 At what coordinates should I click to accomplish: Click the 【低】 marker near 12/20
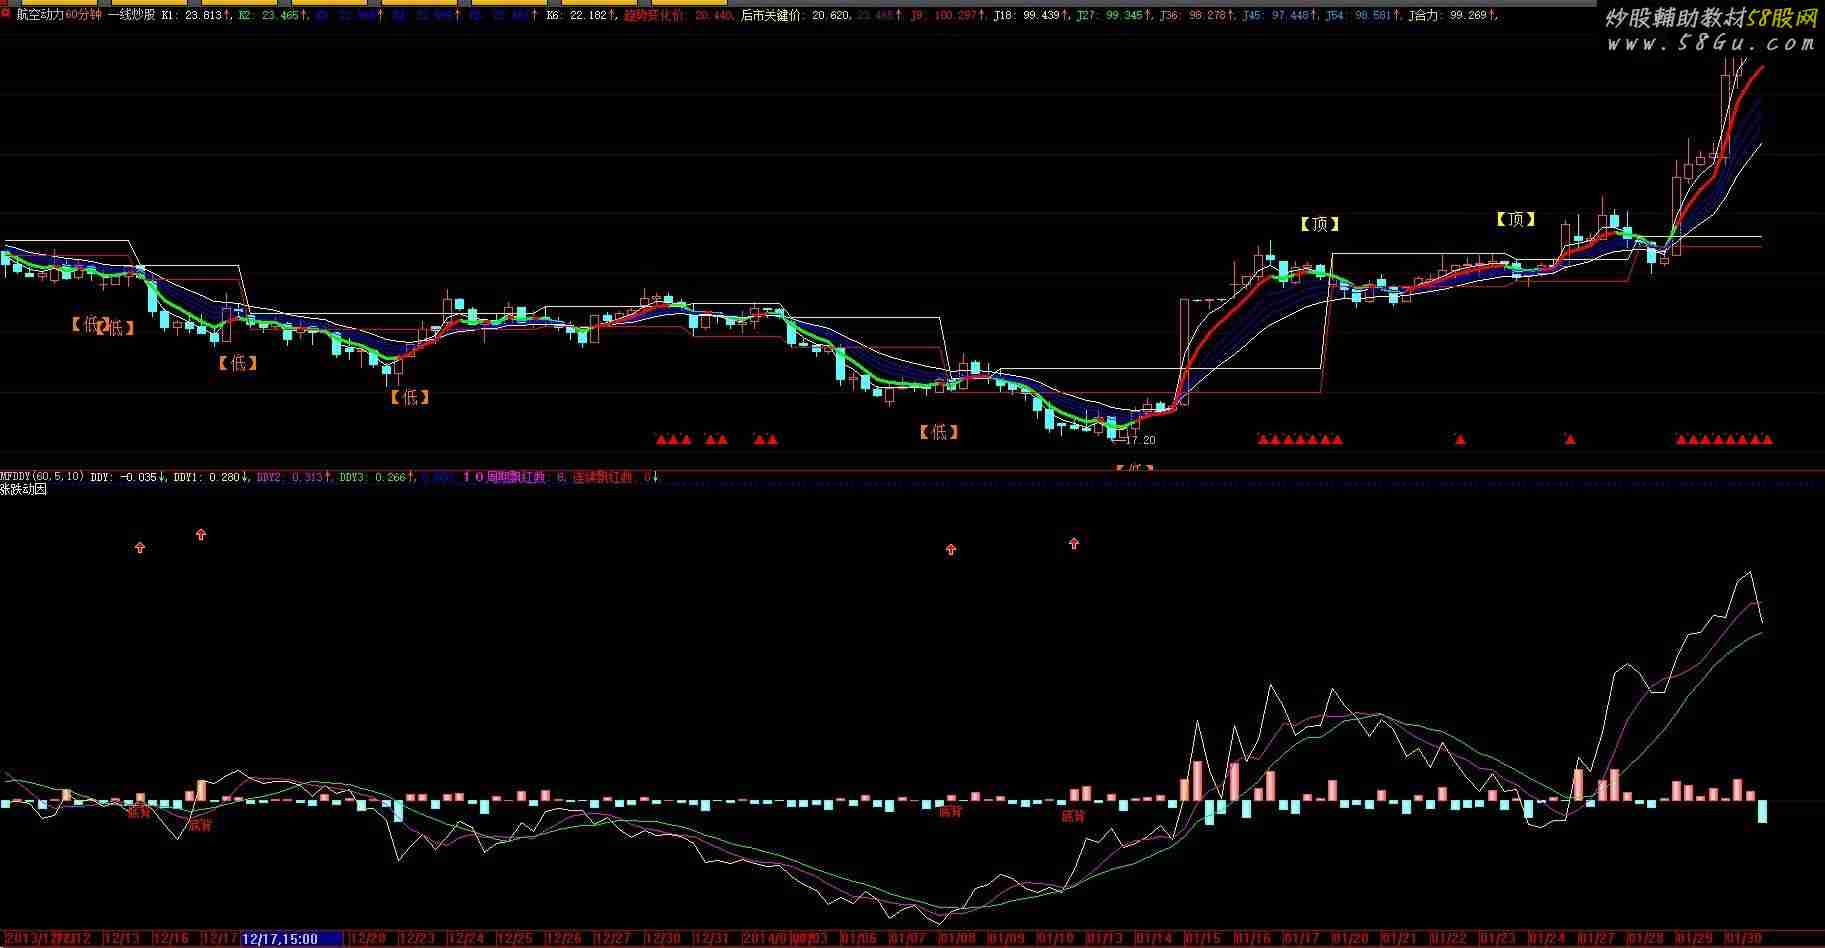(x=409, y=397)
